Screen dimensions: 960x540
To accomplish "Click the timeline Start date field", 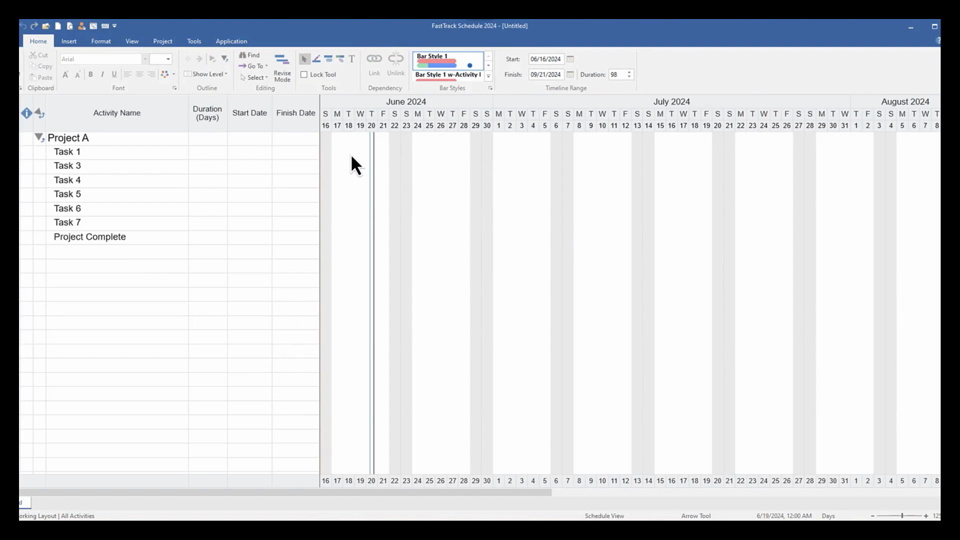I will click(546, 59).
